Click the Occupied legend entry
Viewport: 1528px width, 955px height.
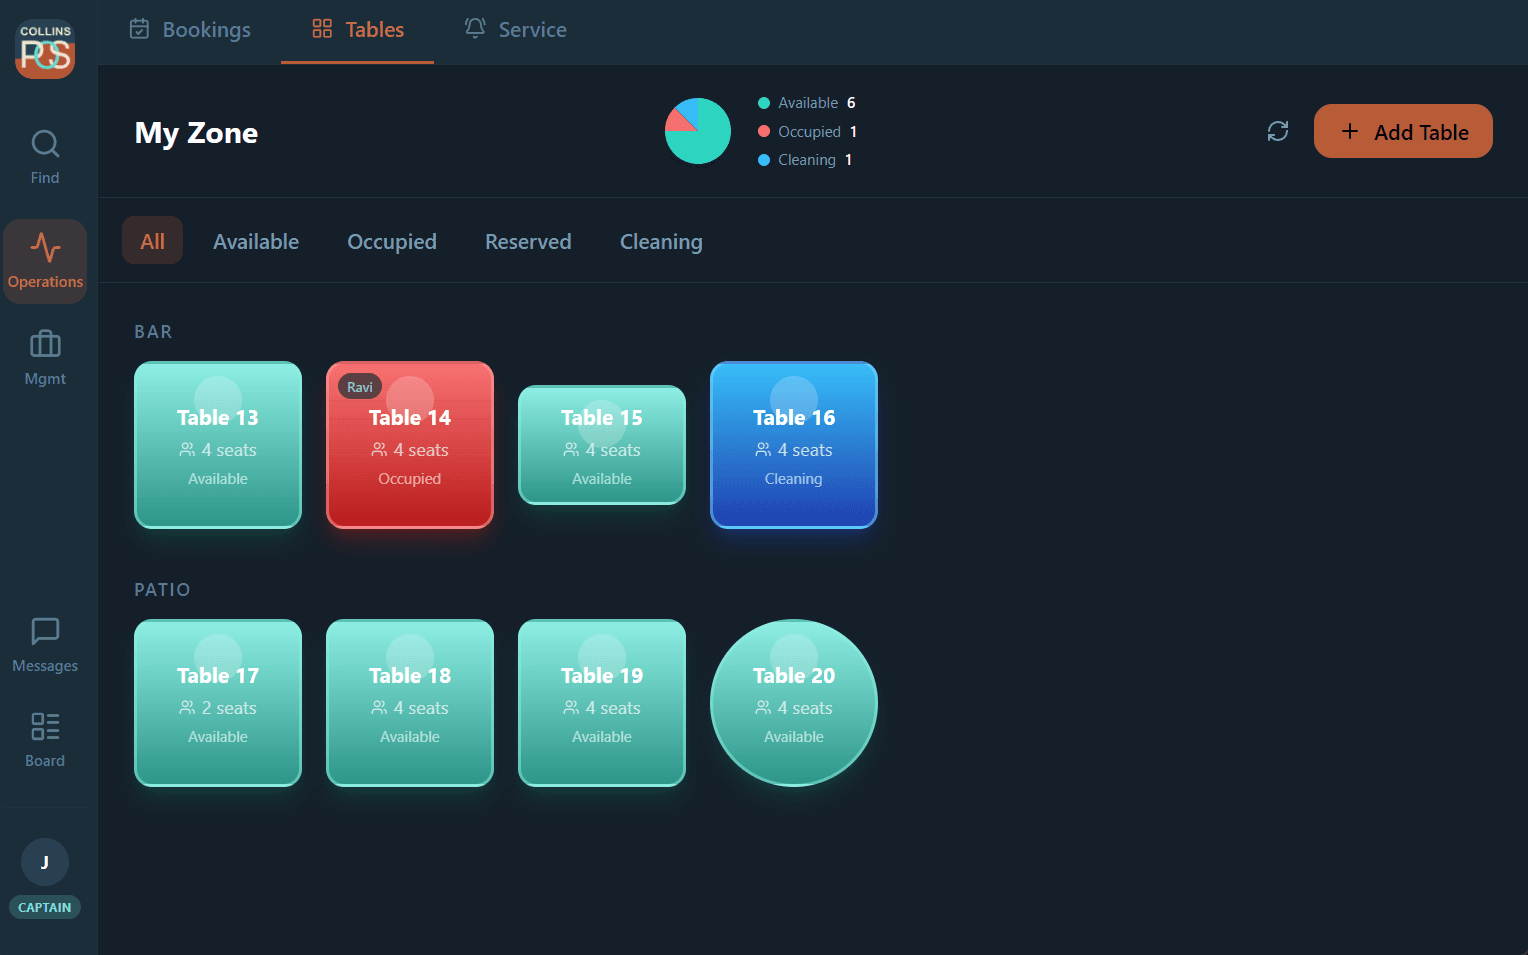[x=807, y=131]
